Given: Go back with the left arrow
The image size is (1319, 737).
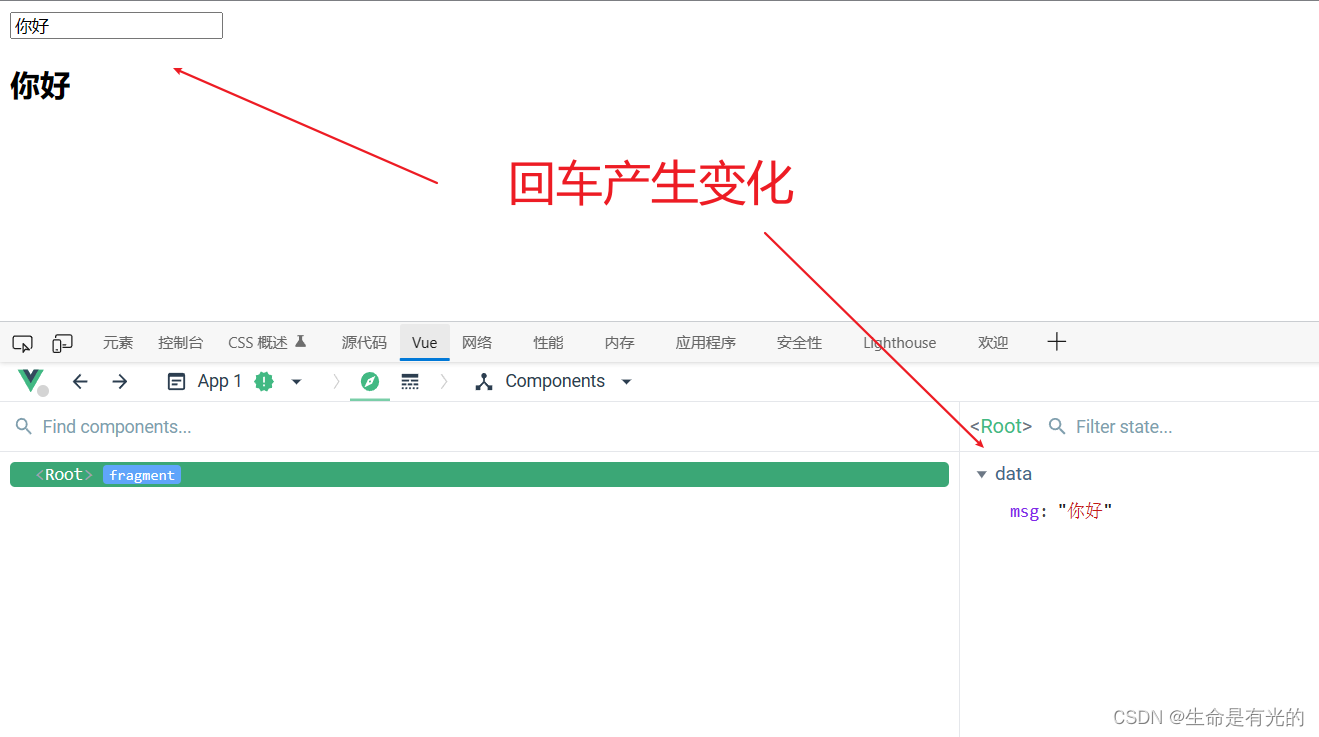Looking at the screenshot, I should click(80, 381).
